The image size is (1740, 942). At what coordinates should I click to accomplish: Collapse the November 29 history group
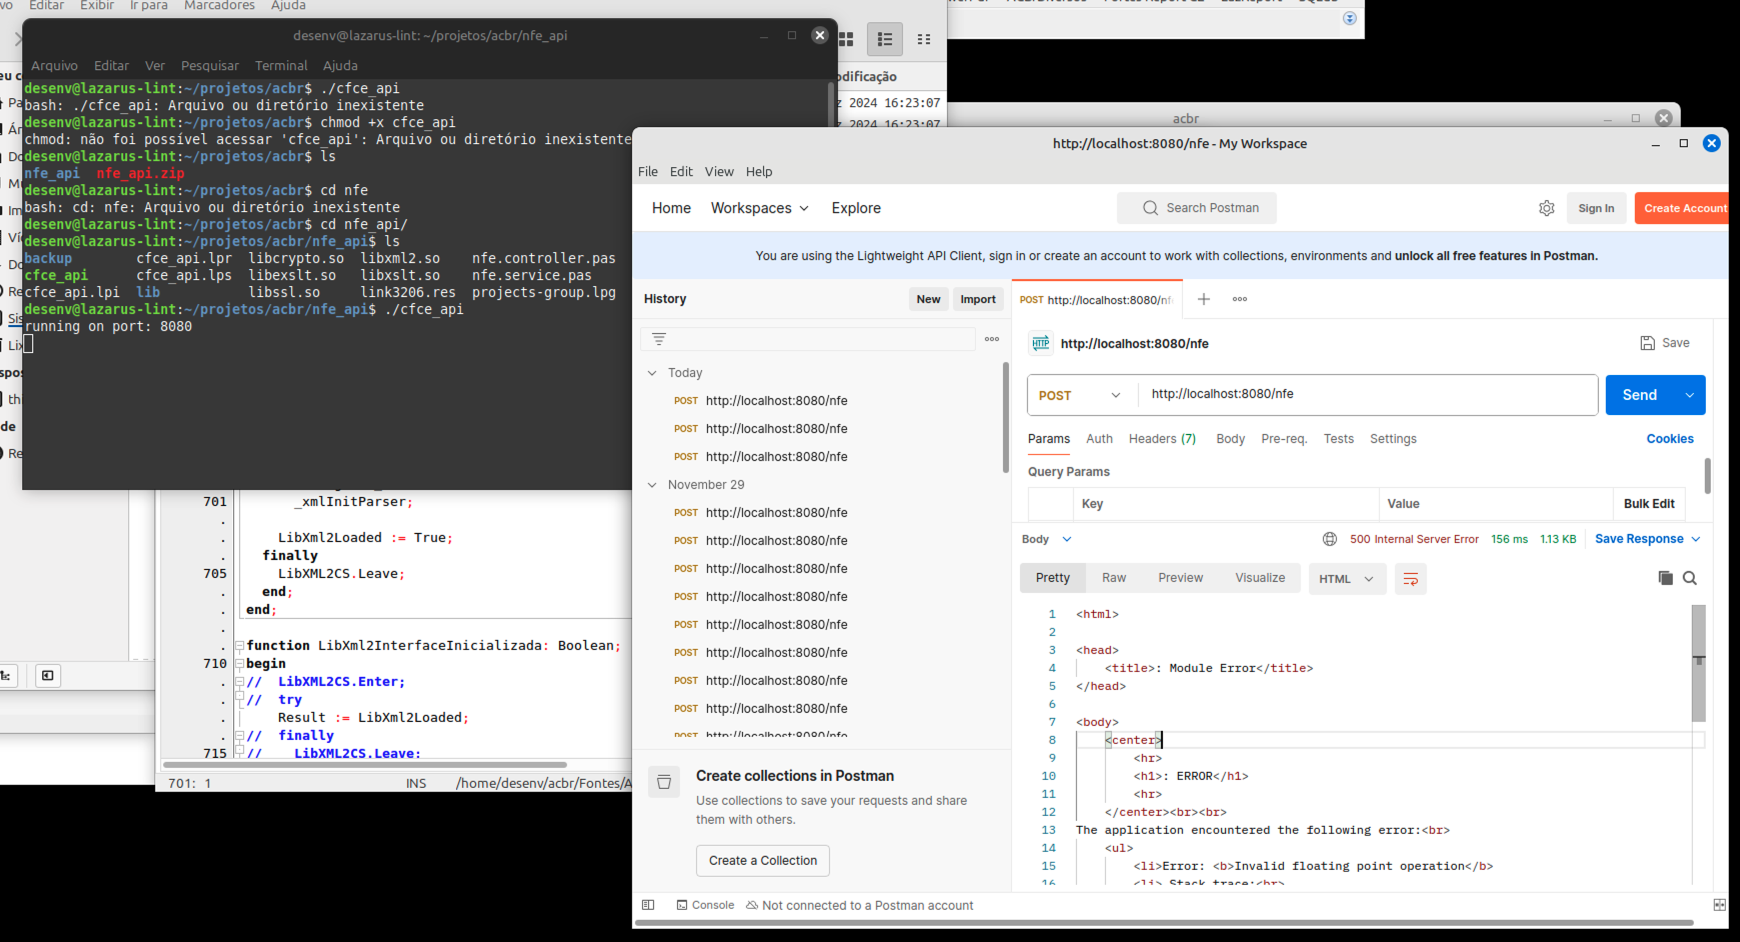(x=652, y=485)
